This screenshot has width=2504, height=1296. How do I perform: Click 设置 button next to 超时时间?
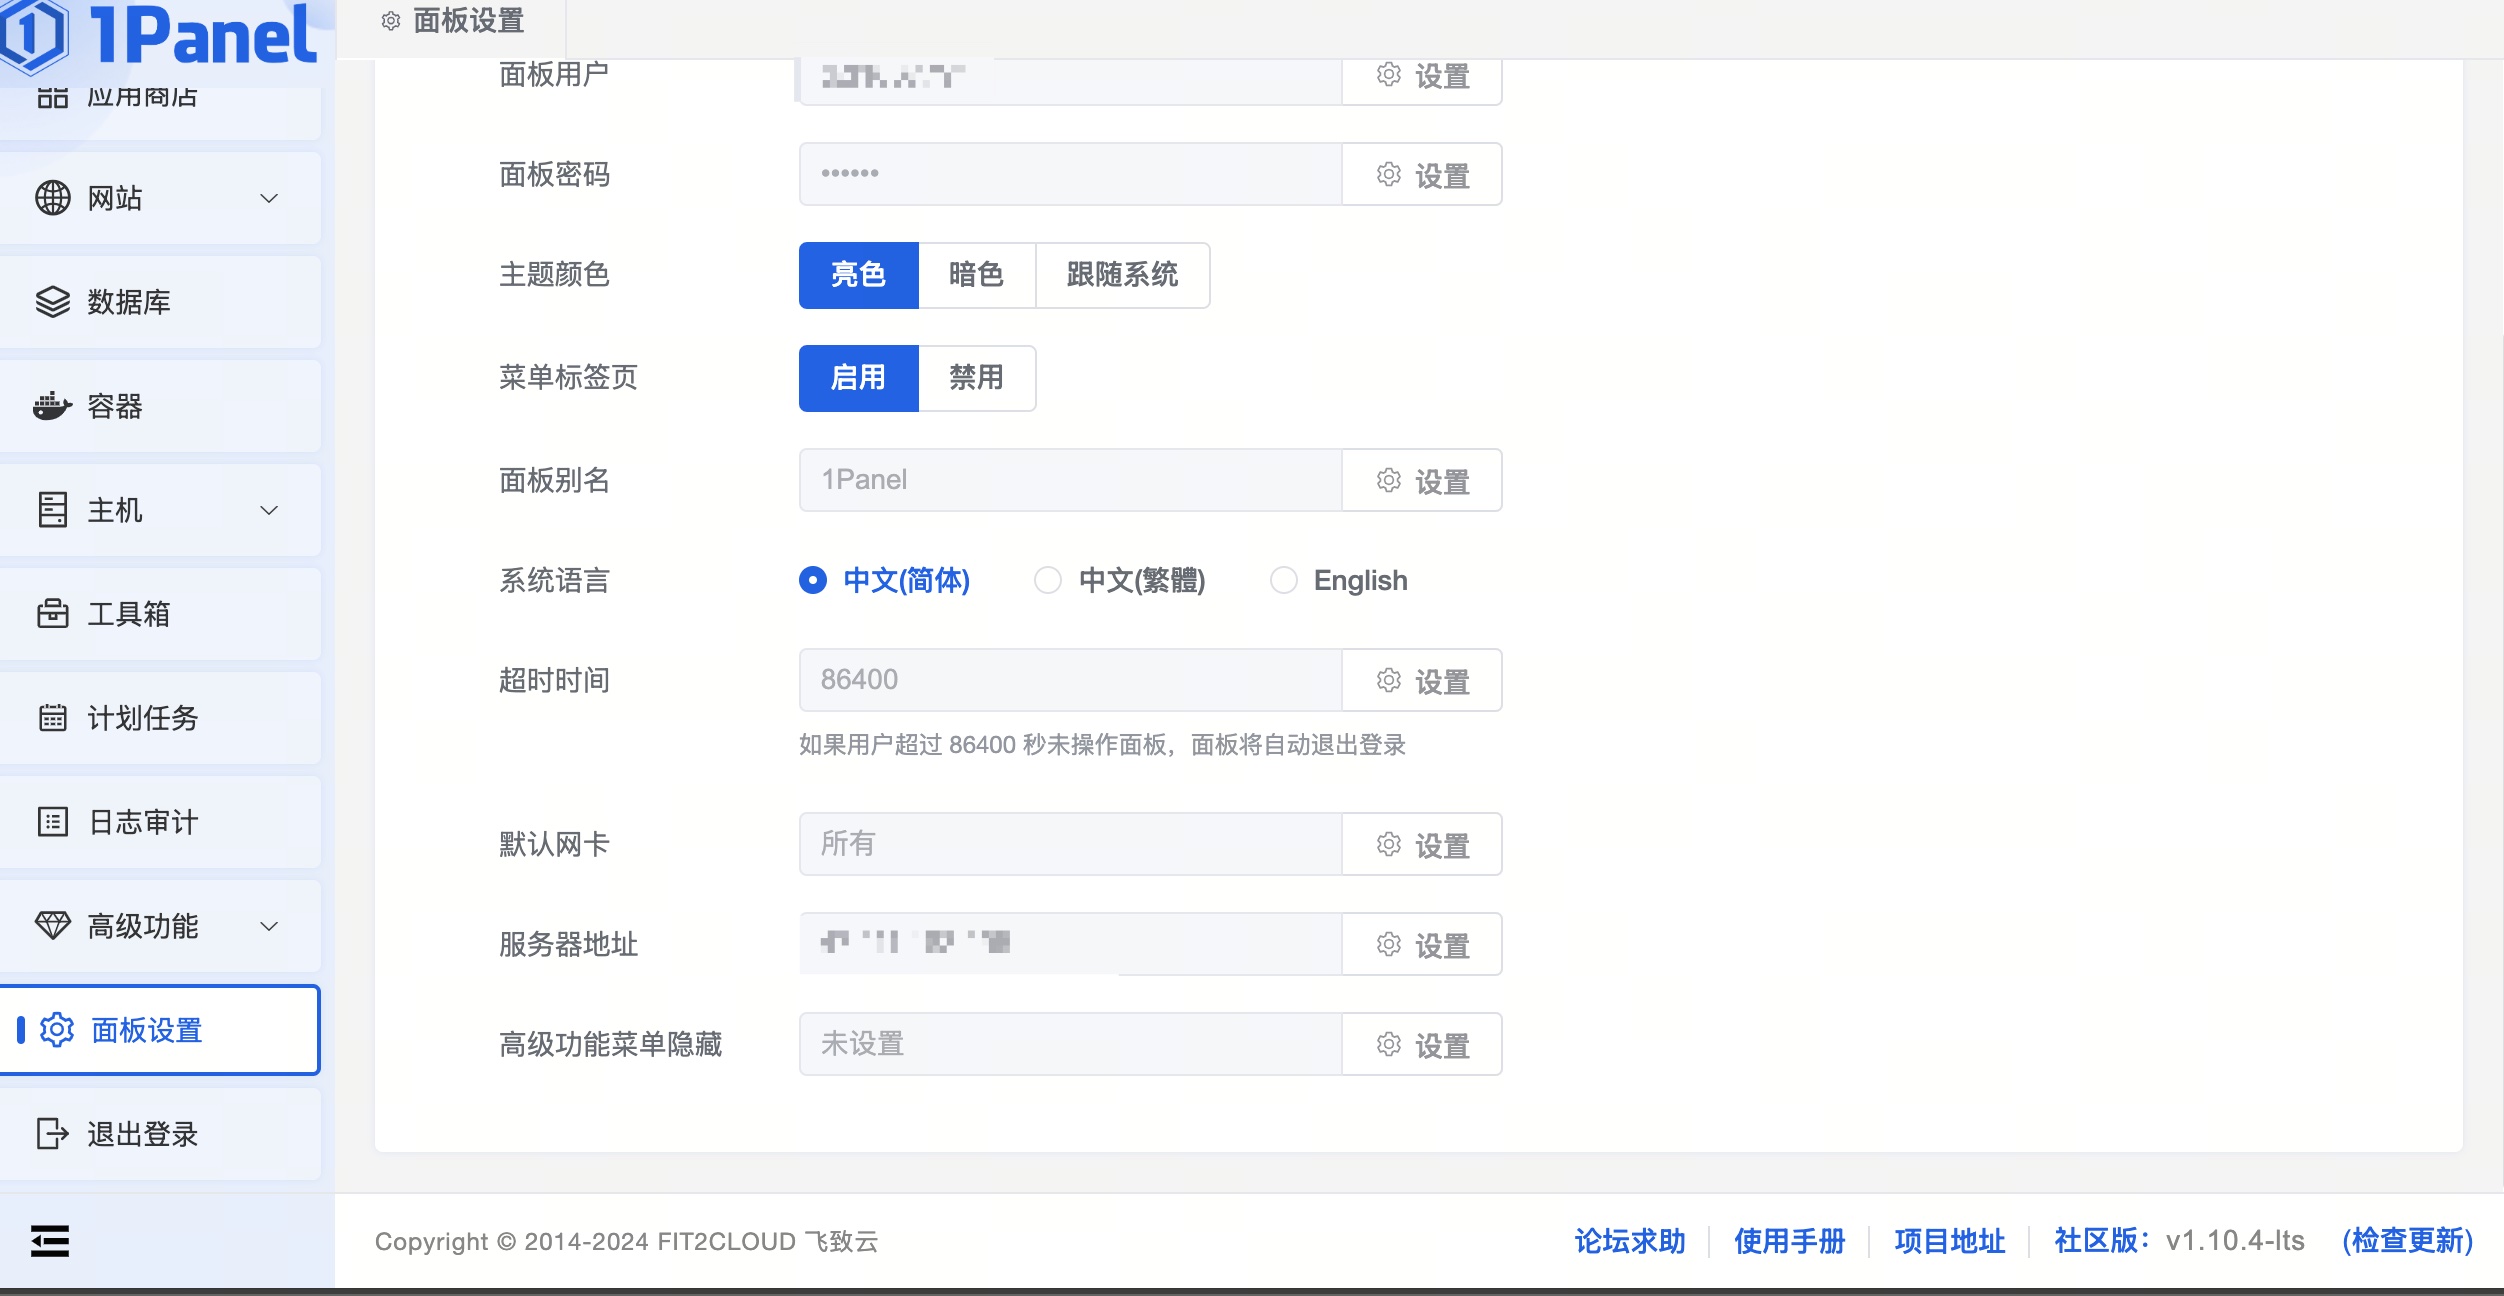tap(1421, 681)
